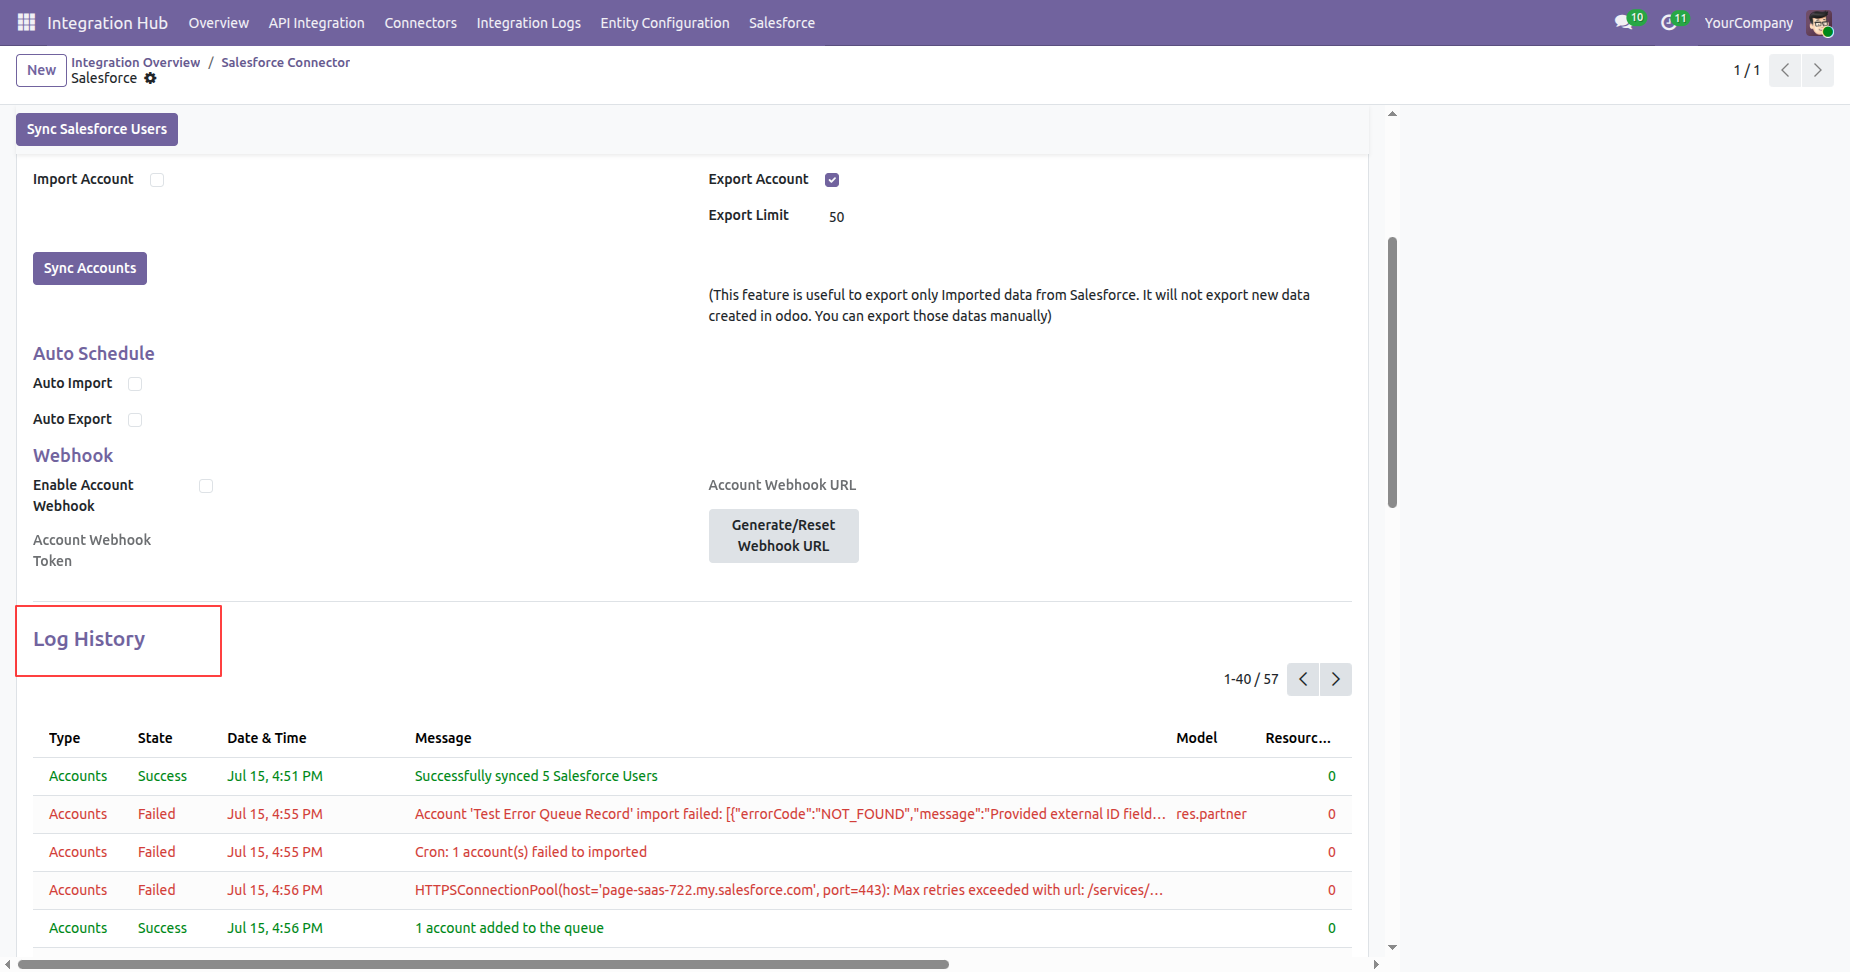This screenshot has width=1850, height=972.
Task: Click horizontal scrollbar left arrow
Action: 8,965
